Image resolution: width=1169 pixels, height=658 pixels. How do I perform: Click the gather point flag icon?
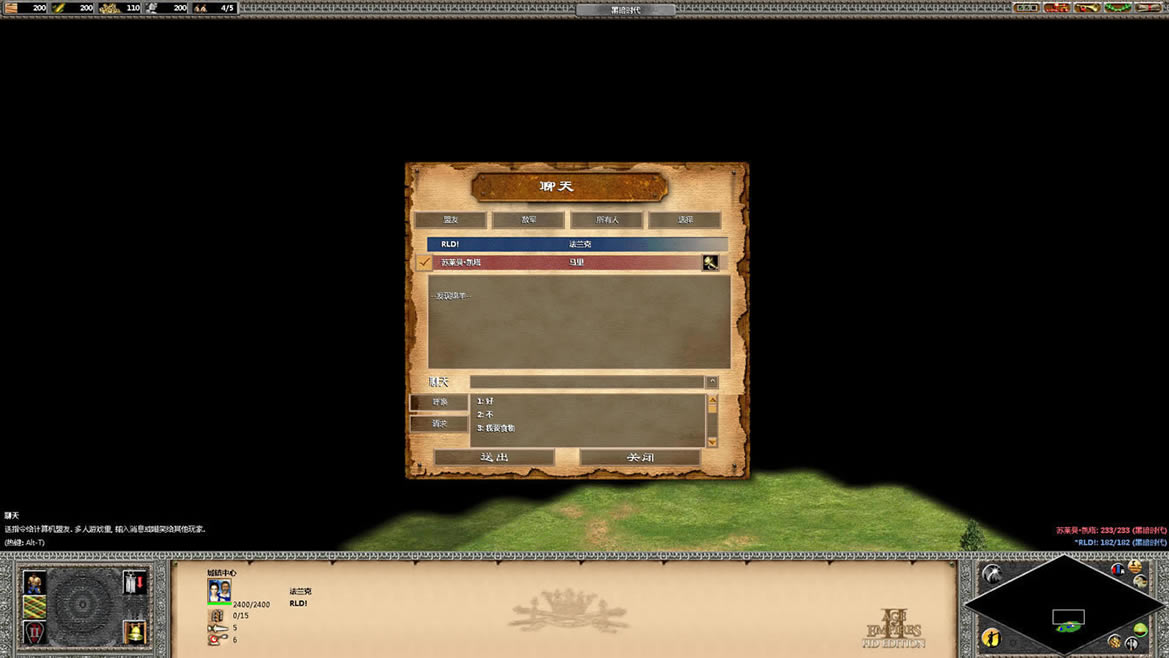134,582
